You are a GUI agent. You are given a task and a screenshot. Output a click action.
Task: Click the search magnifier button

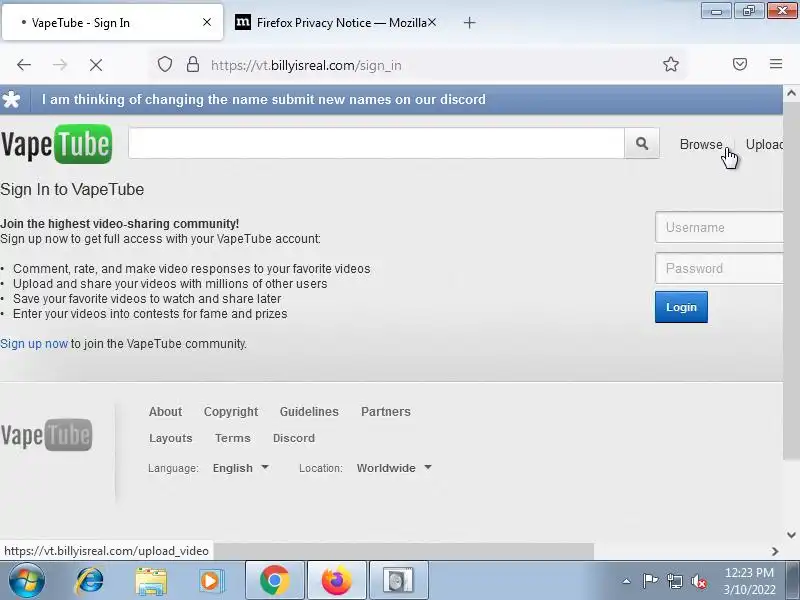[642, 143]
